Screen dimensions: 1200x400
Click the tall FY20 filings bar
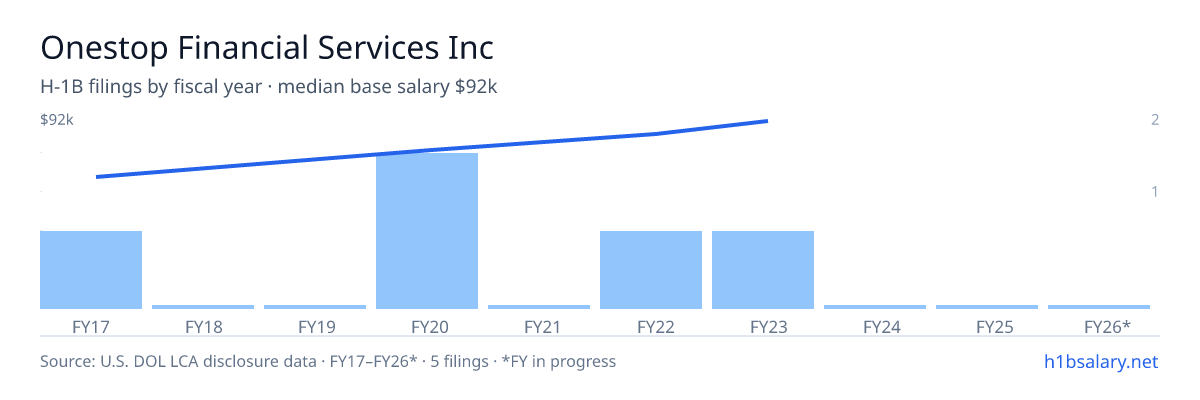click(427, 231)
